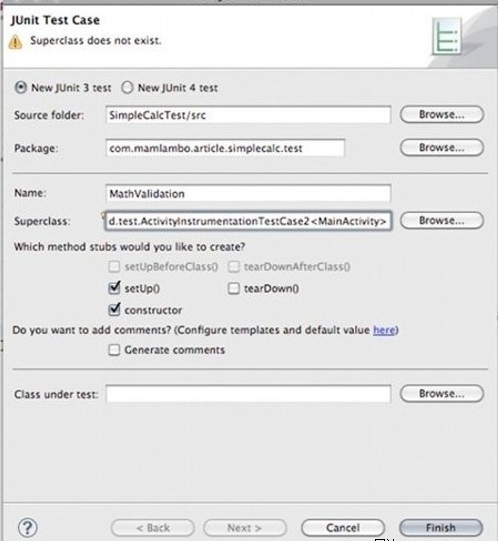The image size is (498, 541).
Task: Select New JUnit 4 test radio button
Action: 127,88
